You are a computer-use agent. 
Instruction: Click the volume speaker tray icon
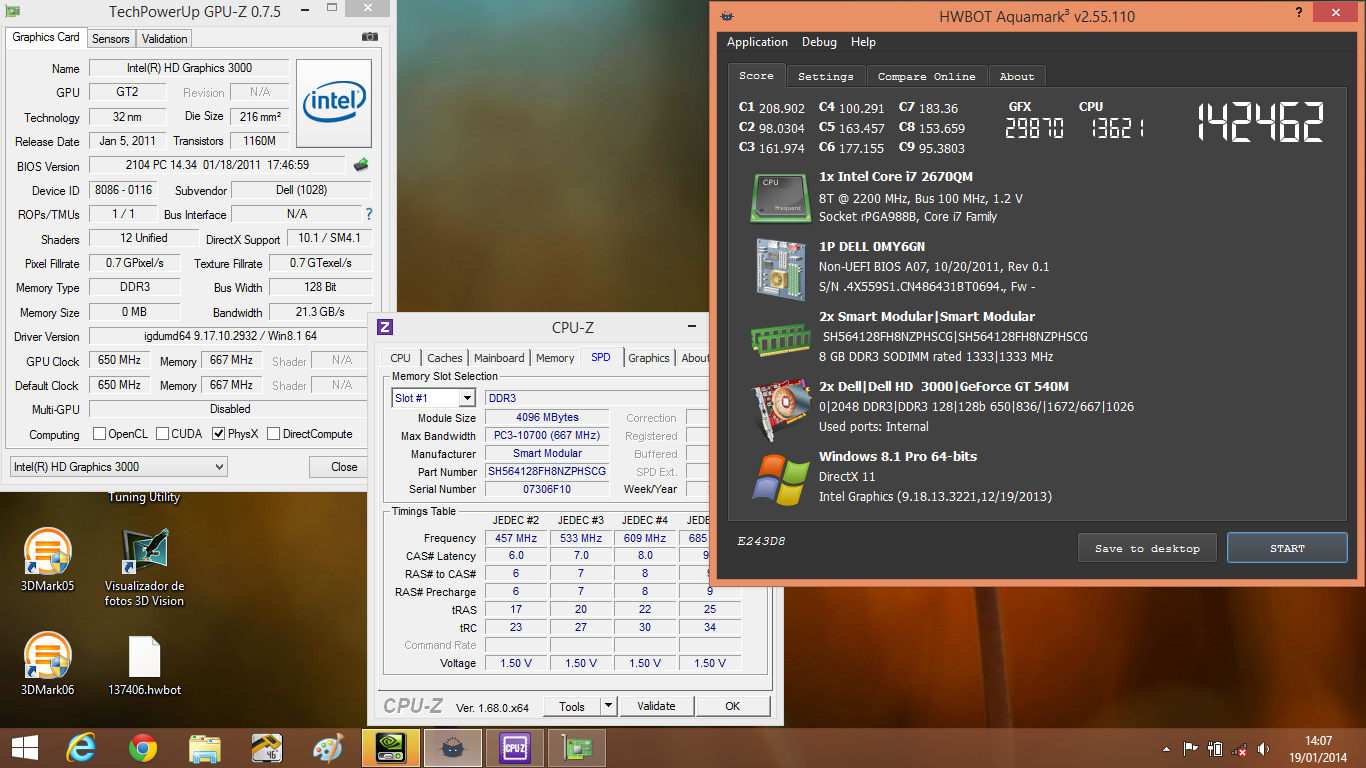tap(1264, 748)
